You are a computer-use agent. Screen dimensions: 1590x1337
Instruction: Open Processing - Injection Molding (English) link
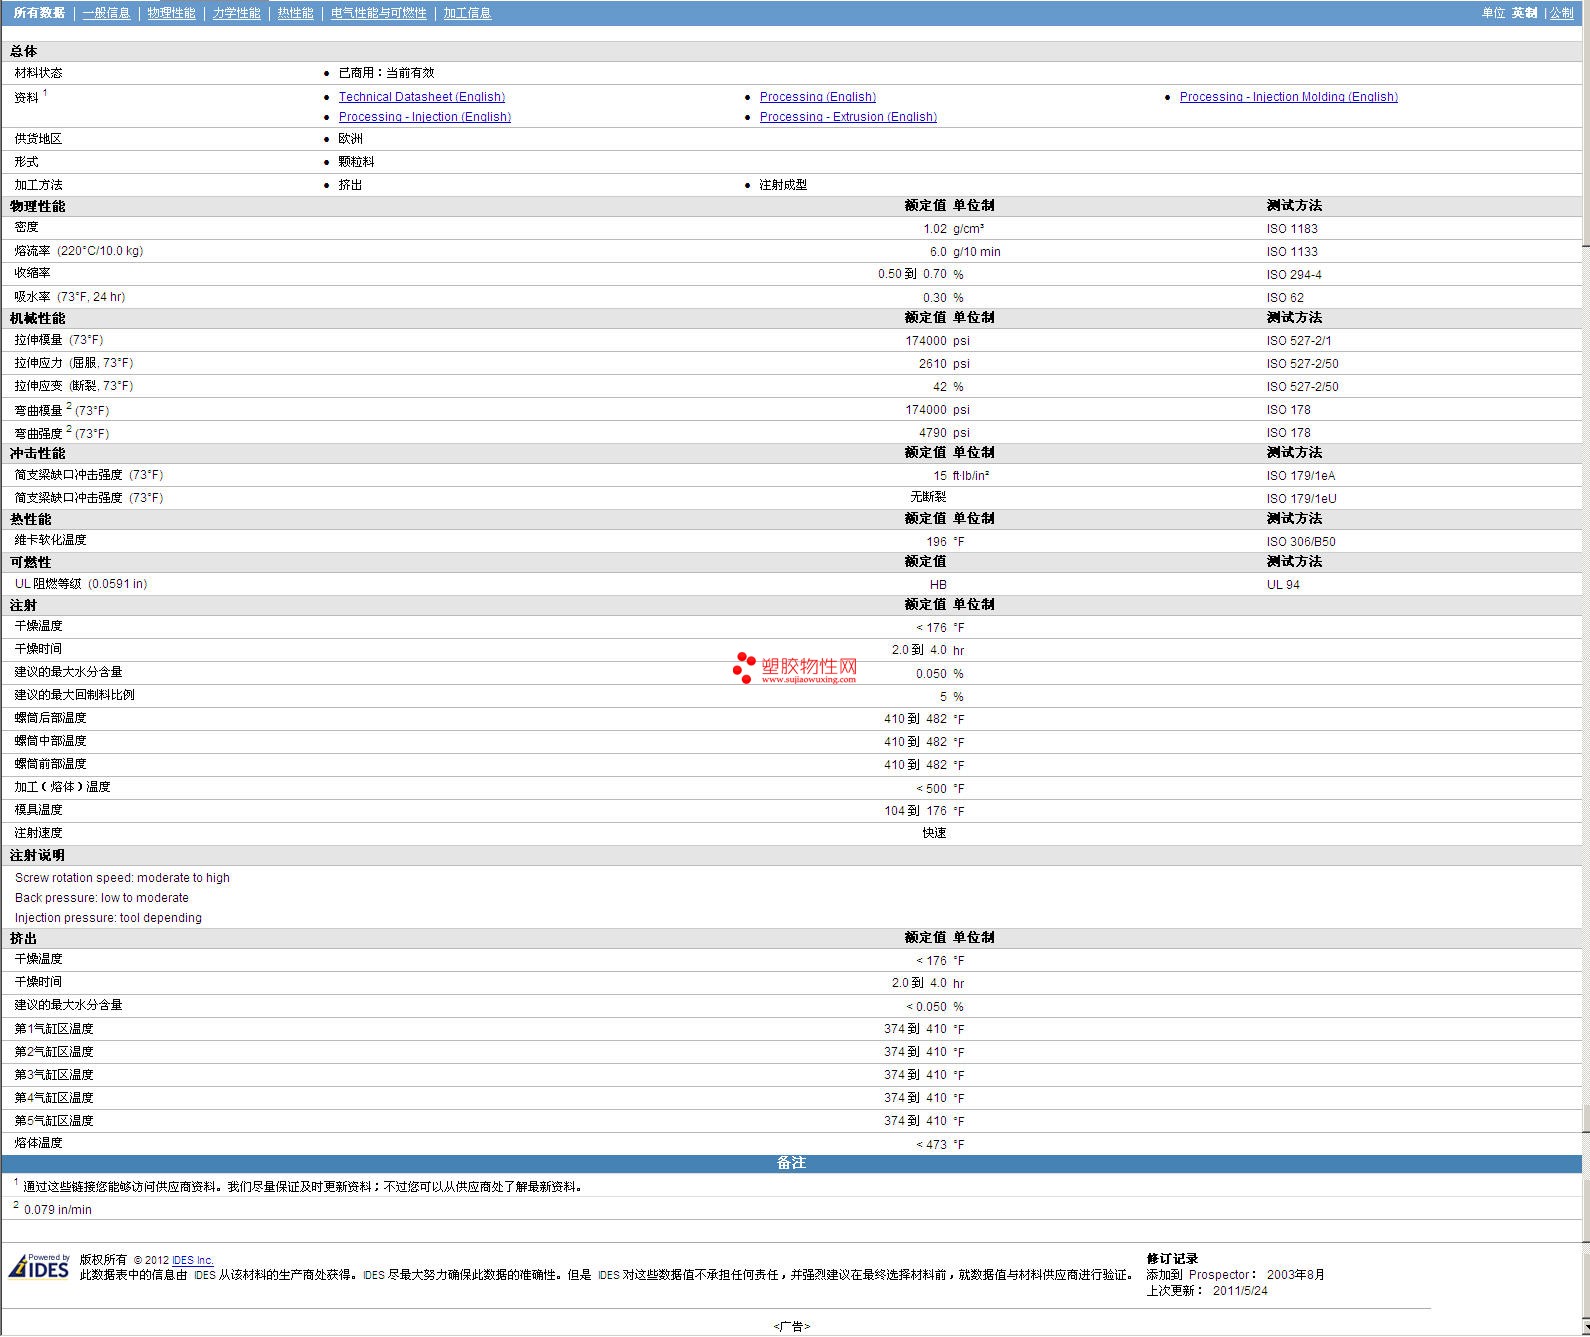tap(1288, 97)
